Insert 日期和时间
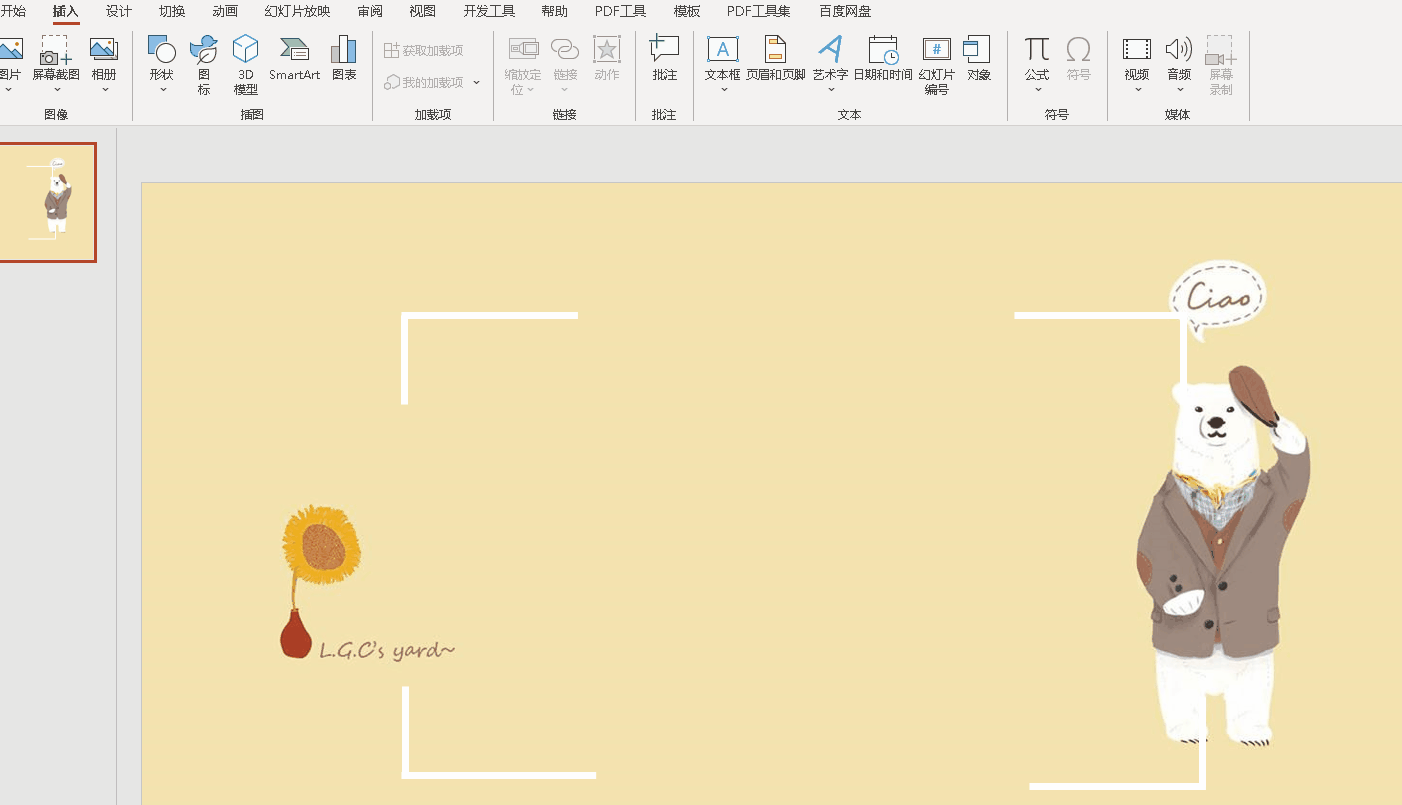Image resolution: width=1402 pixels, height=805 pixels. pos(883,58)
